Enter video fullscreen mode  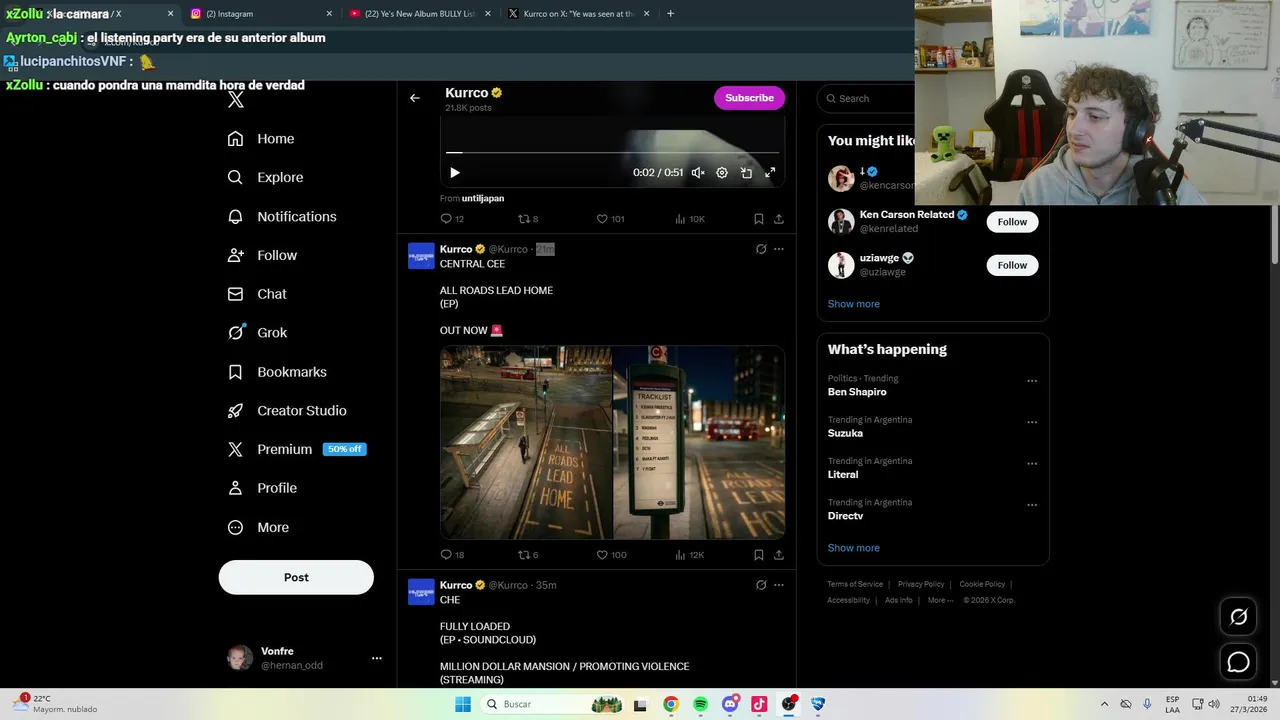[770, 173]
